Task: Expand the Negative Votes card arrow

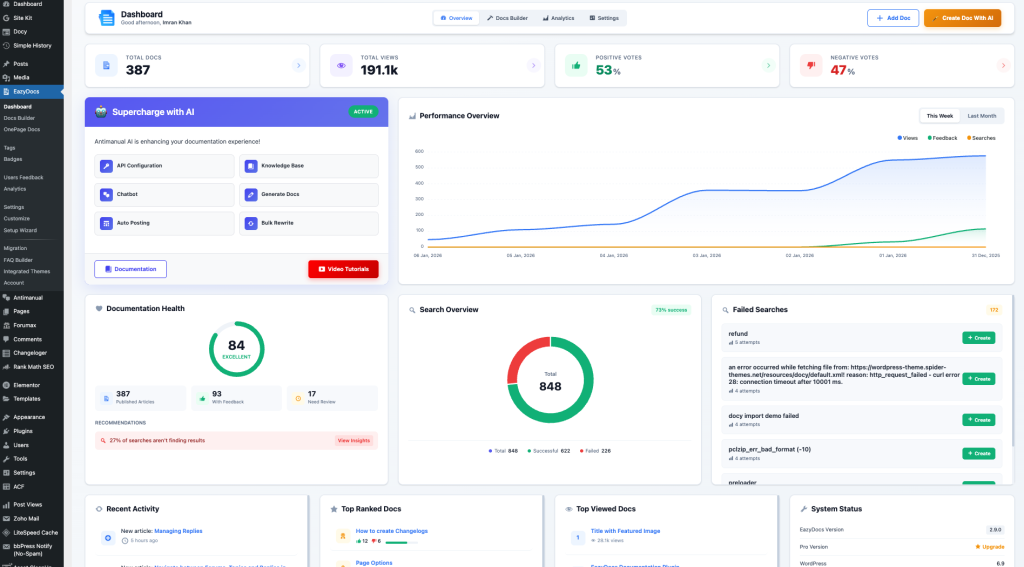Action: 1003,65
